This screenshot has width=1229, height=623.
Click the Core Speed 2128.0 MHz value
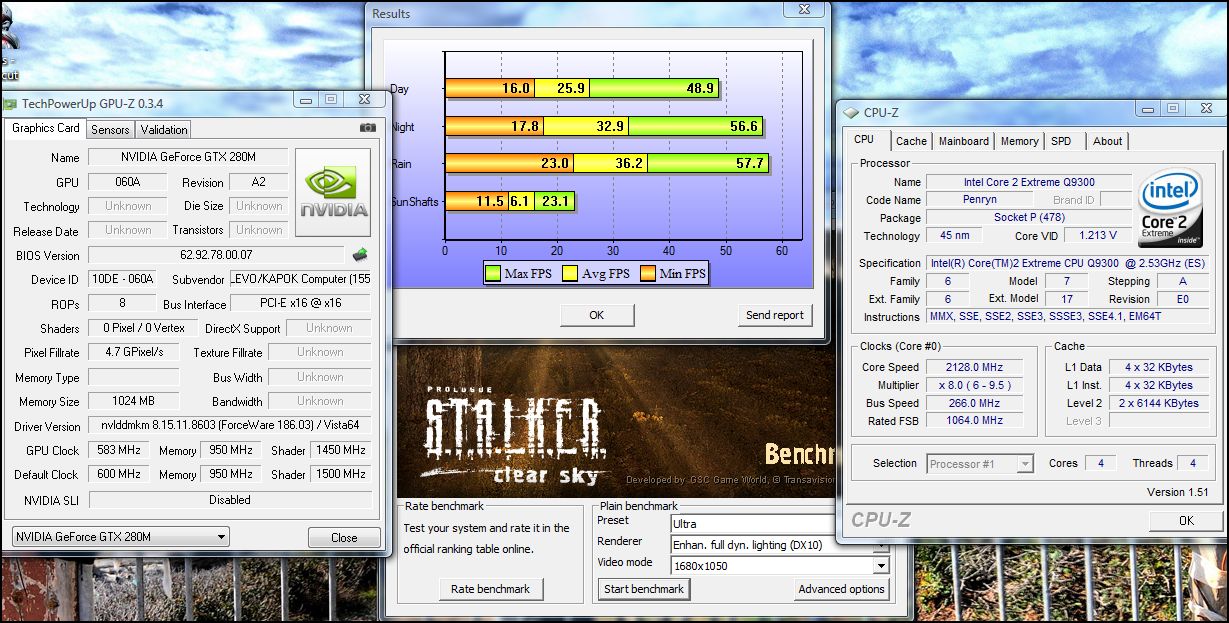(x=974, y=367)
